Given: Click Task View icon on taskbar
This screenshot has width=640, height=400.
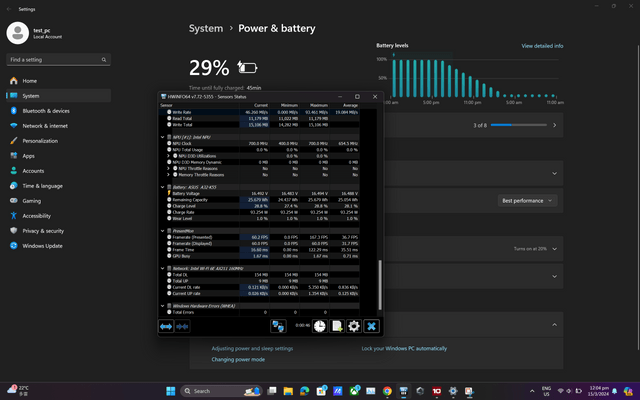Looking at the screenshot, I should 271,391.
